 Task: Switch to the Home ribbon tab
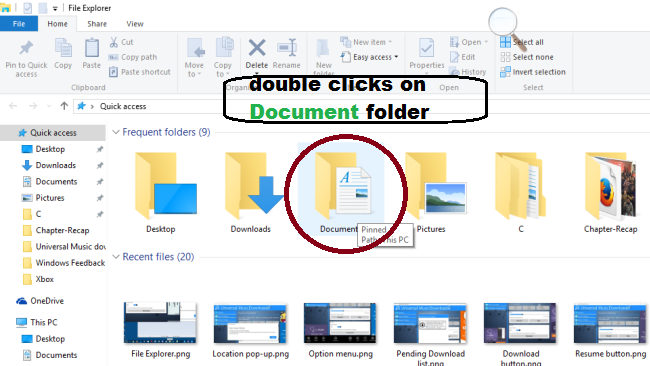pos(57,24)
